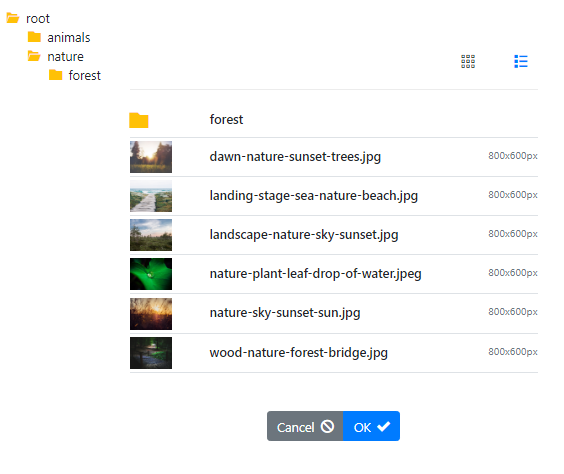Select the animals tree item

[69, 37]
